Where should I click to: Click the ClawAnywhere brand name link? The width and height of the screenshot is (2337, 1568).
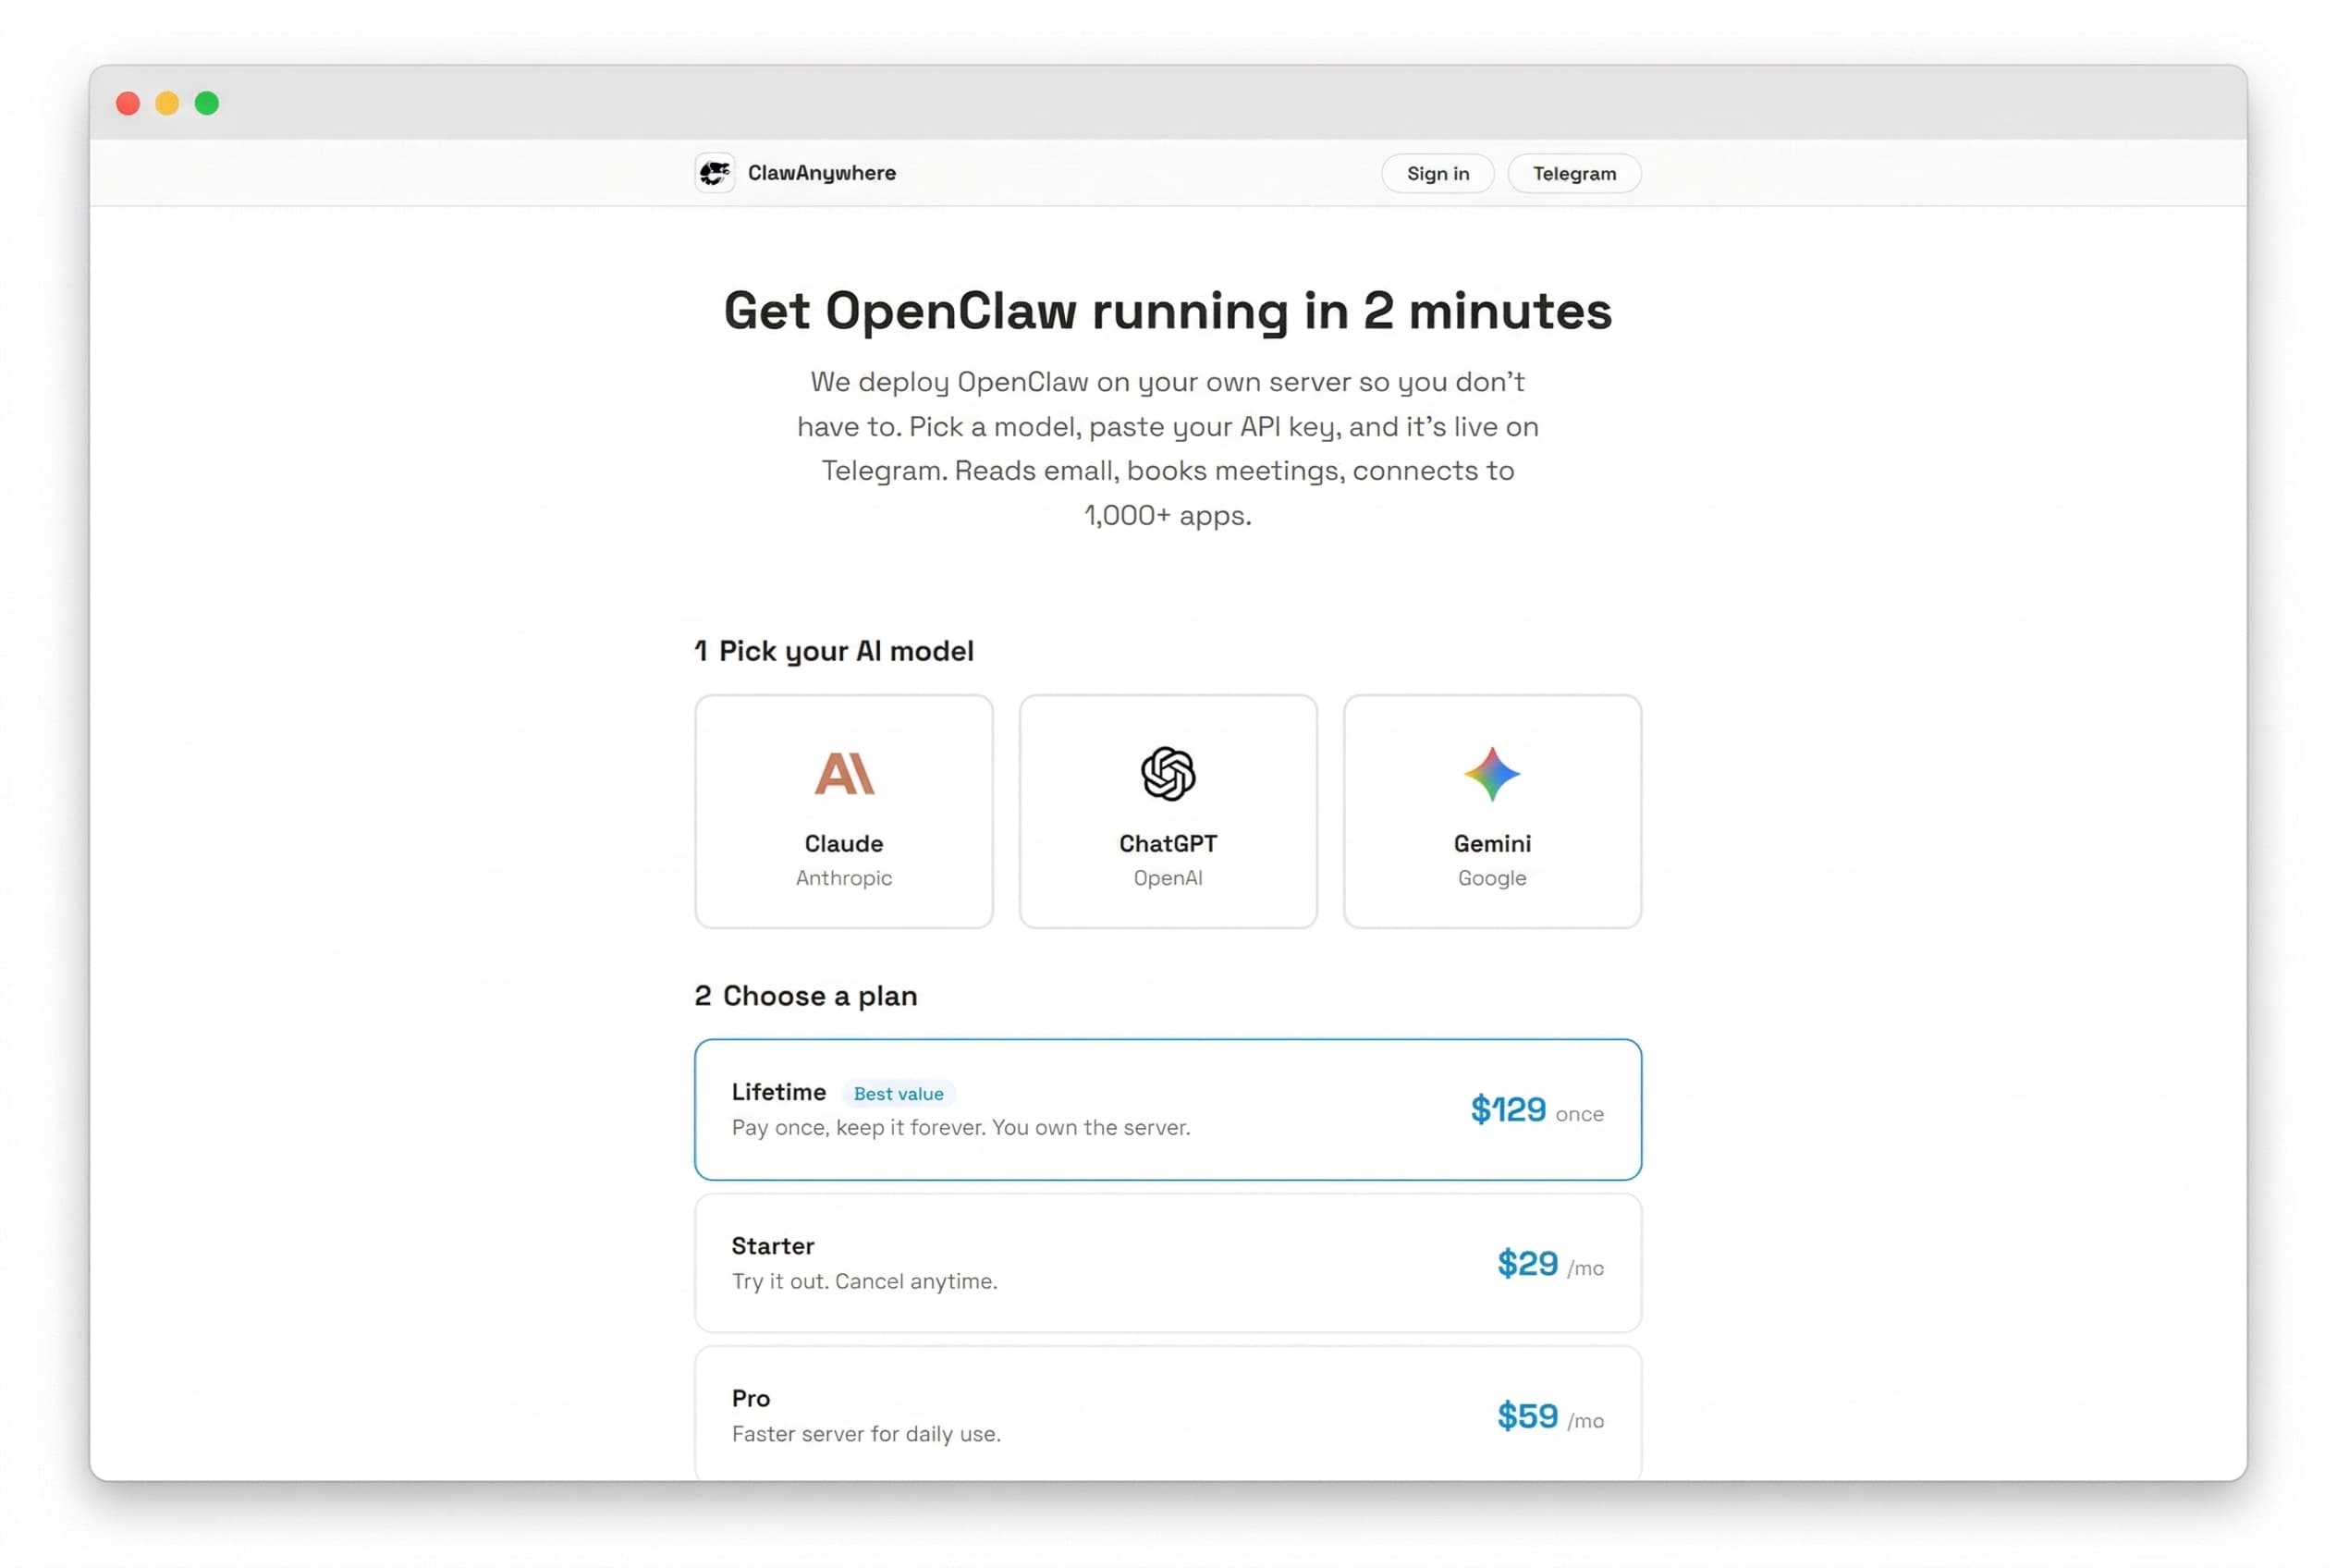coord(821,173)
